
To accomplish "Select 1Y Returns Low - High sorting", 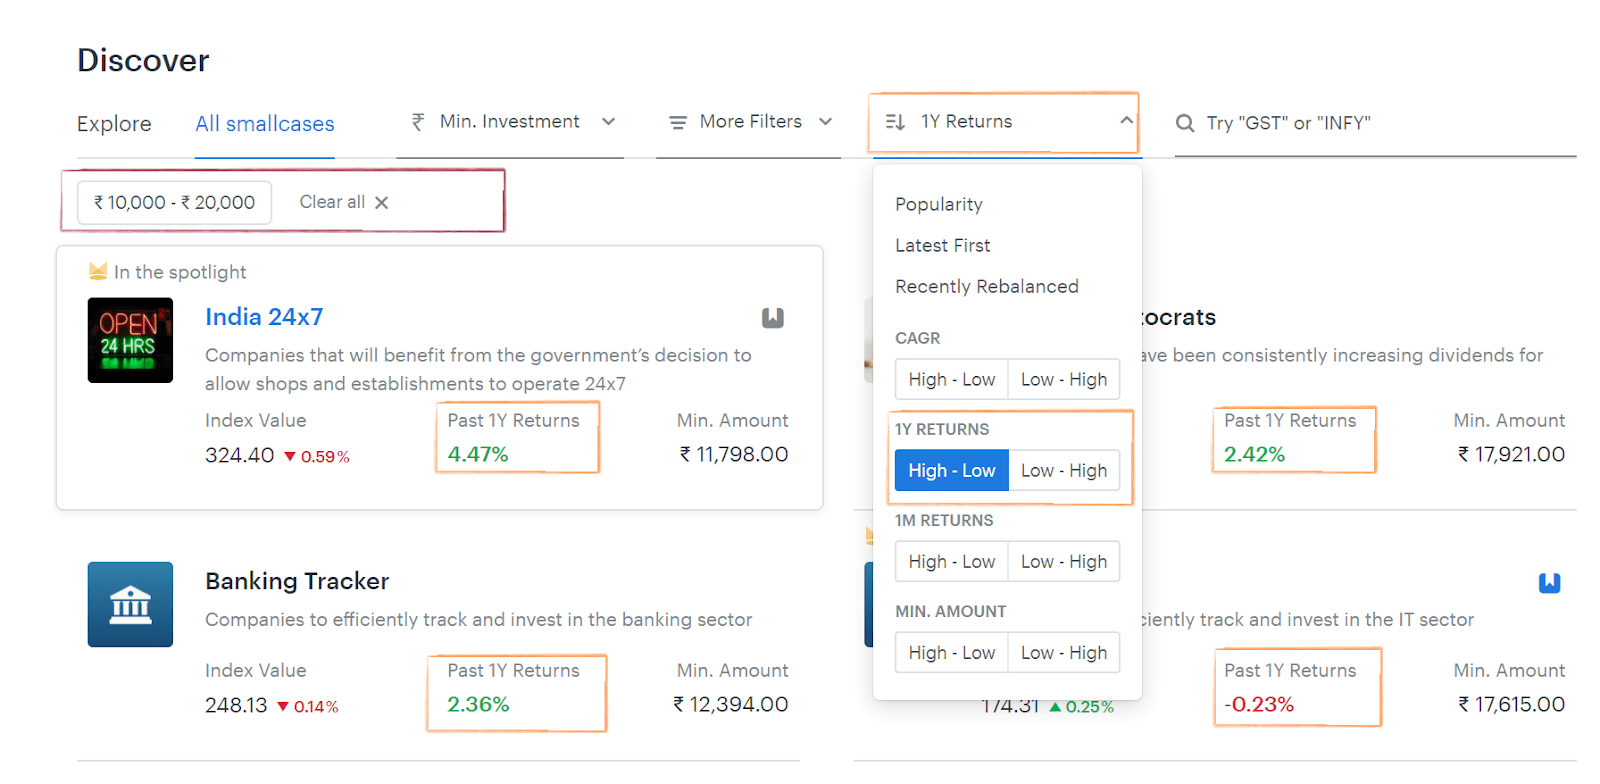I will (1063, 471).
